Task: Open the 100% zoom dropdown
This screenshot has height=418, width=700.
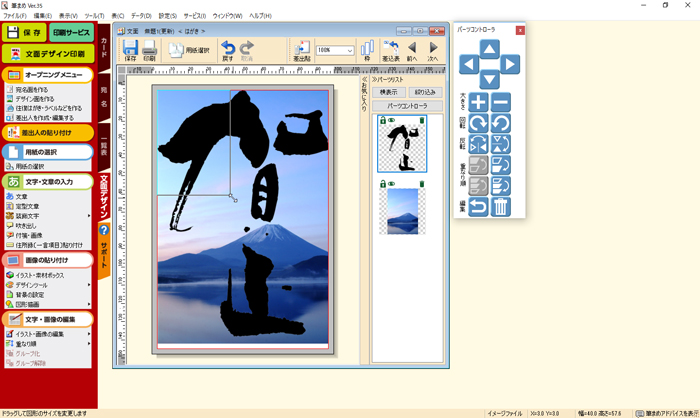Action: tap(348, 50)
